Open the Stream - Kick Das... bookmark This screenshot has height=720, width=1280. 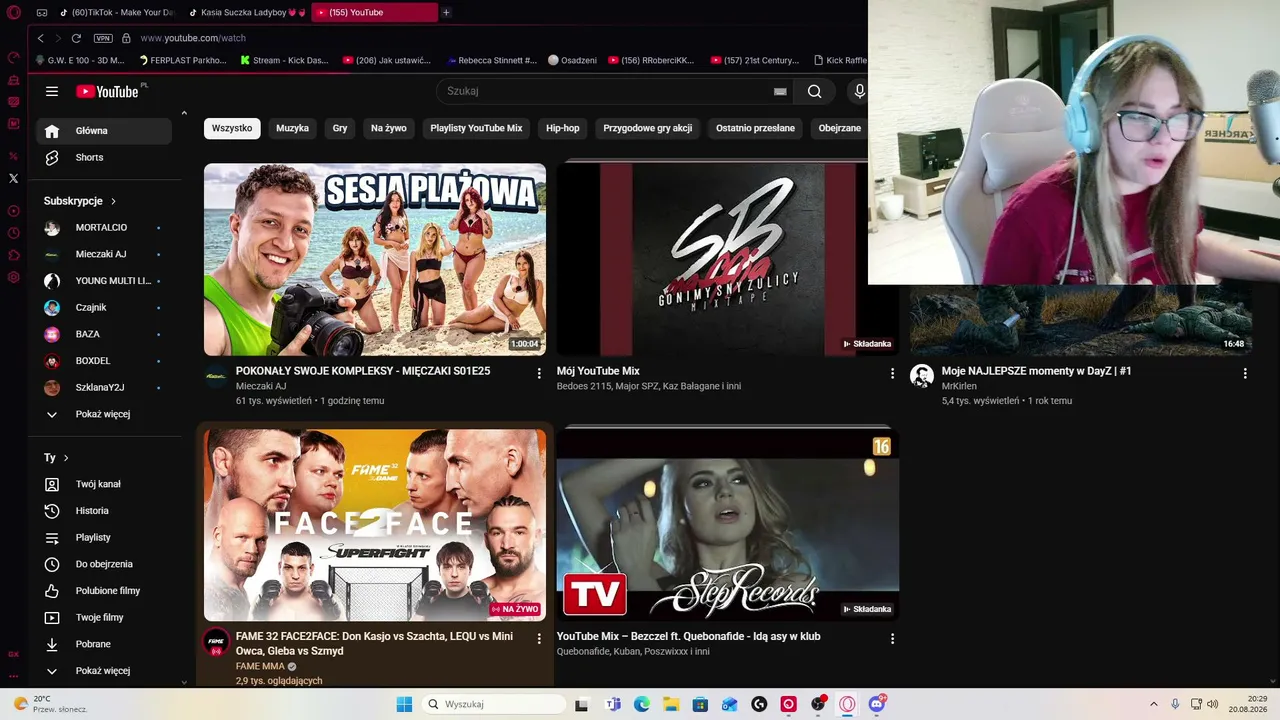[285, 60]
